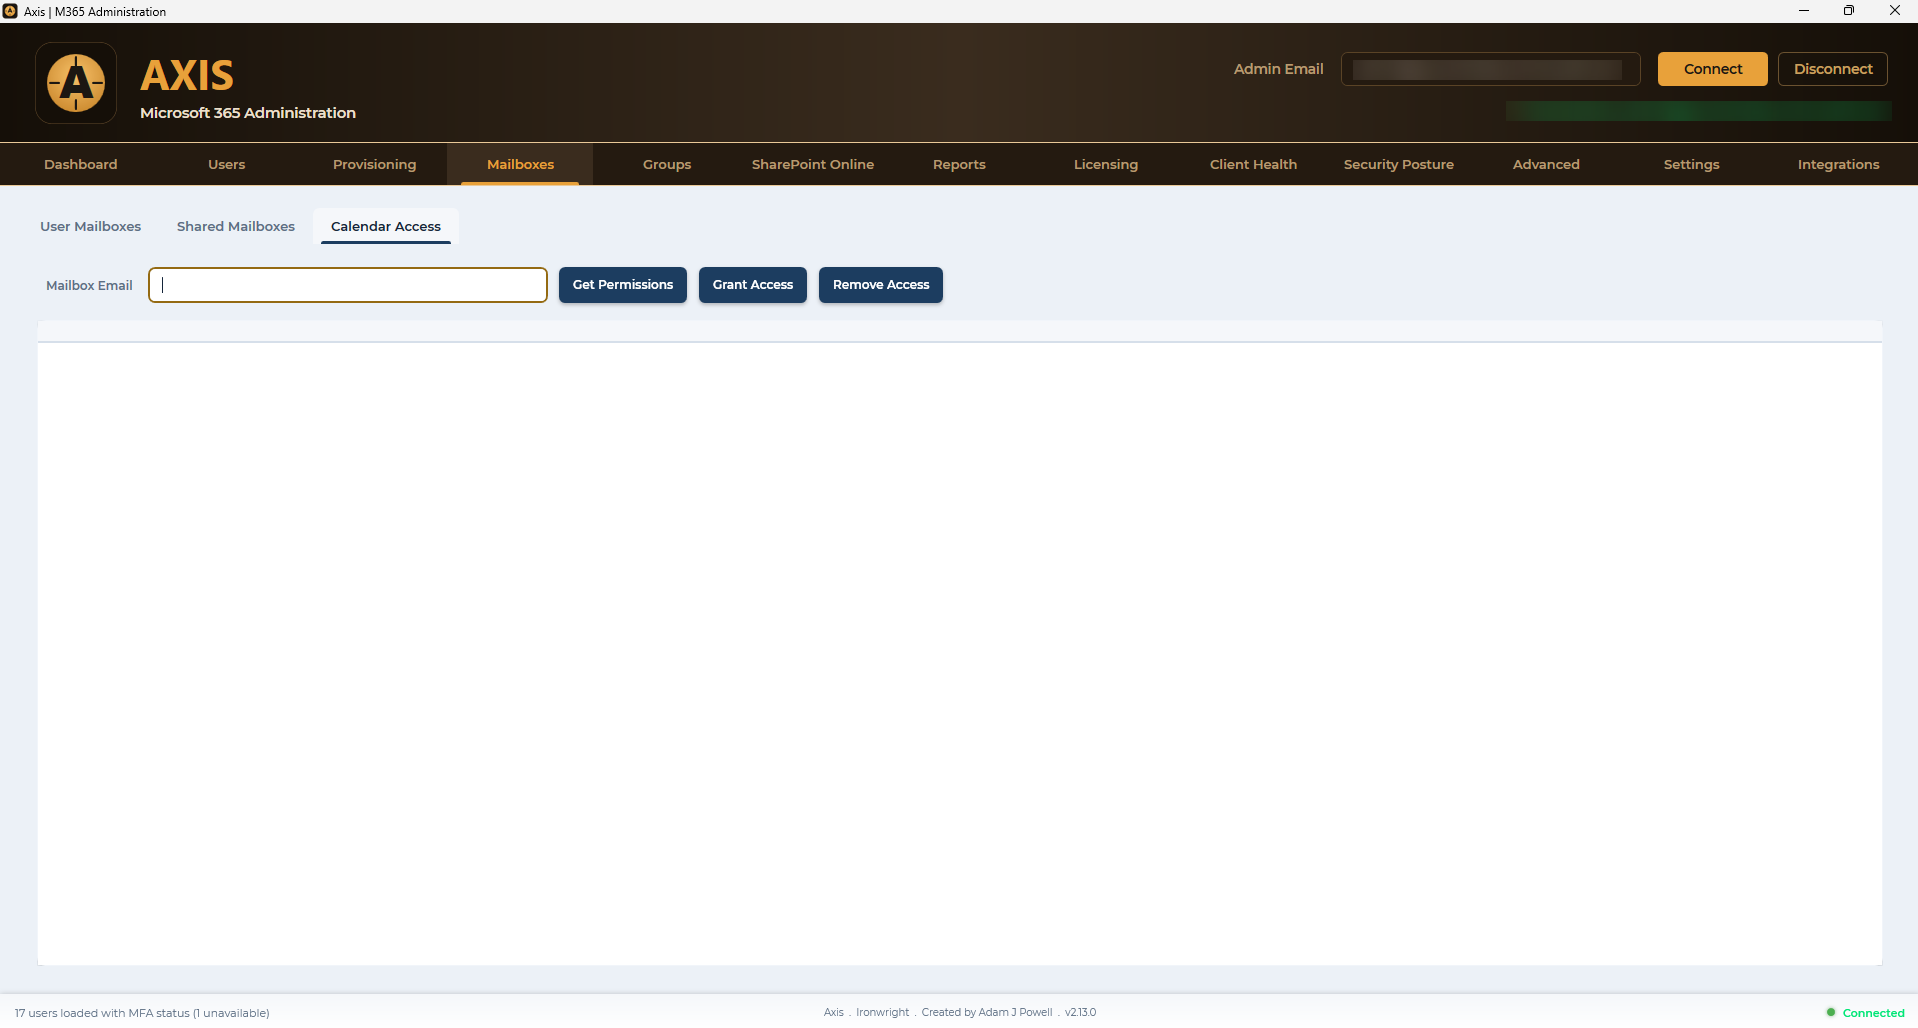Switch to the Users tab
The image size is (1918, 1028).
[227, 164]
